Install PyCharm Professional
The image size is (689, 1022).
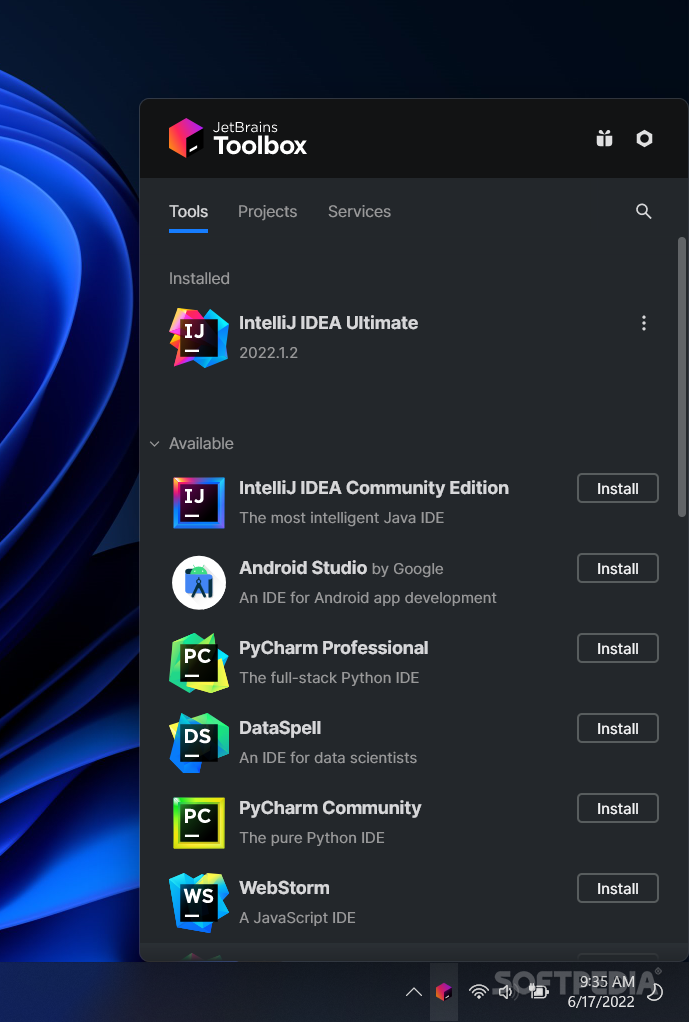618,649
